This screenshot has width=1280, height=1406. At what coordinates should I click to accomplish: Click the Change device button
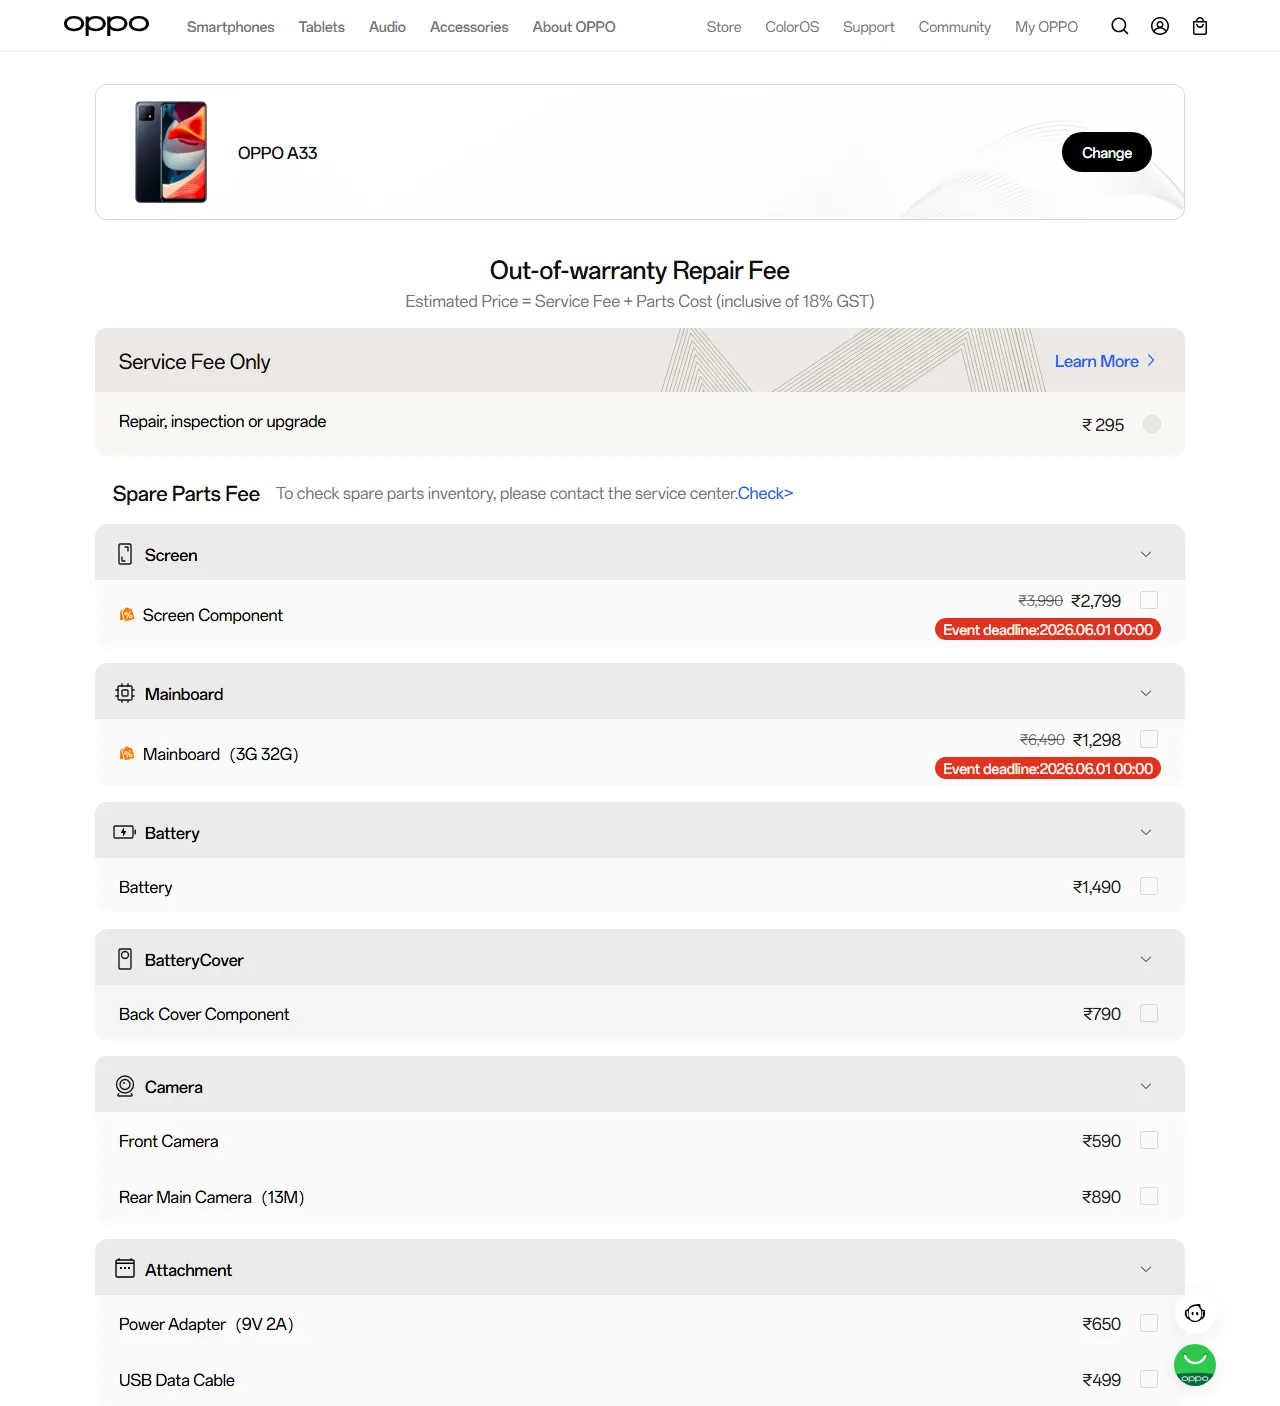pos(1107,152)
